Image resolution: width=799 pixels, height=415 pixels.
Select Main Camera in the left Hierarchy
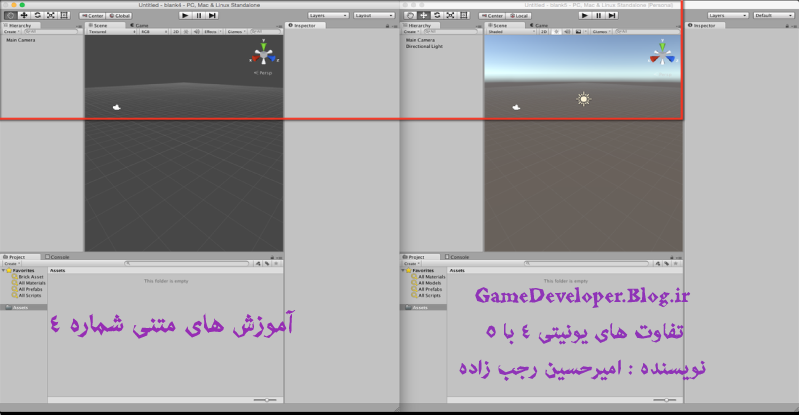pos(21,40)
